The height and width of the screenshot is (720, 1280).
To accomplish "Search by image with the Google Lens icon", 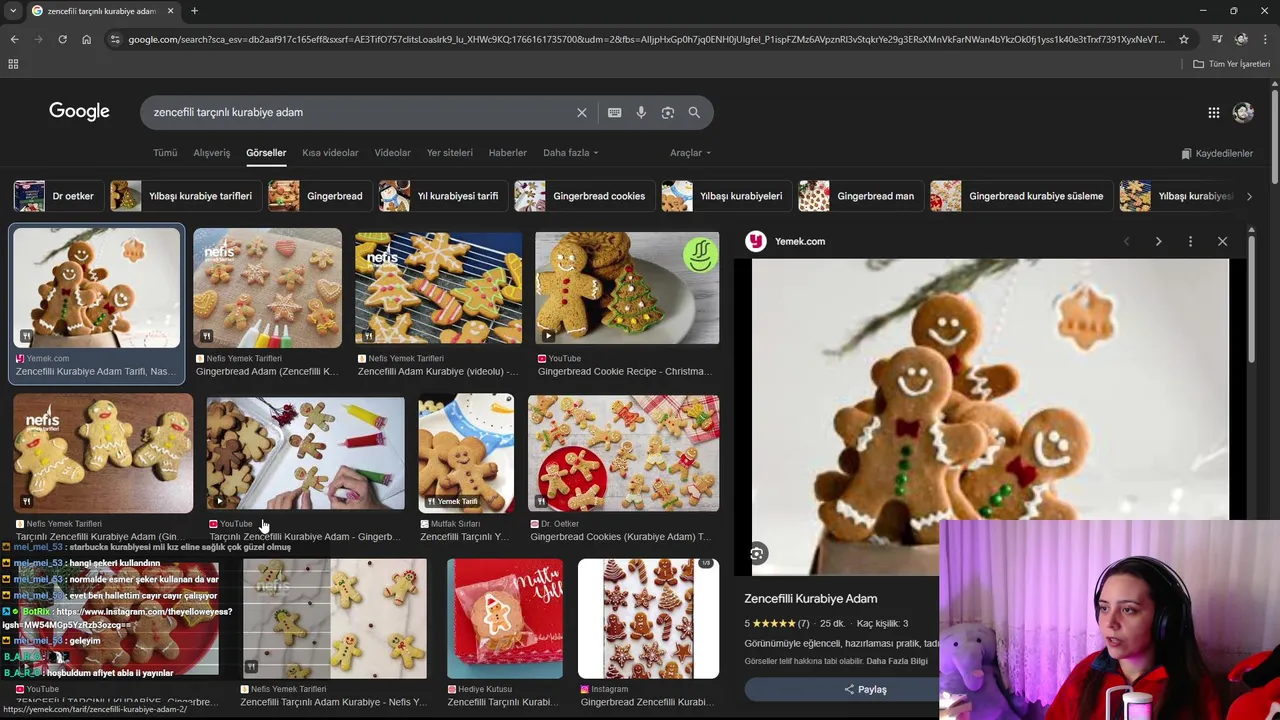I will (668, 113).
